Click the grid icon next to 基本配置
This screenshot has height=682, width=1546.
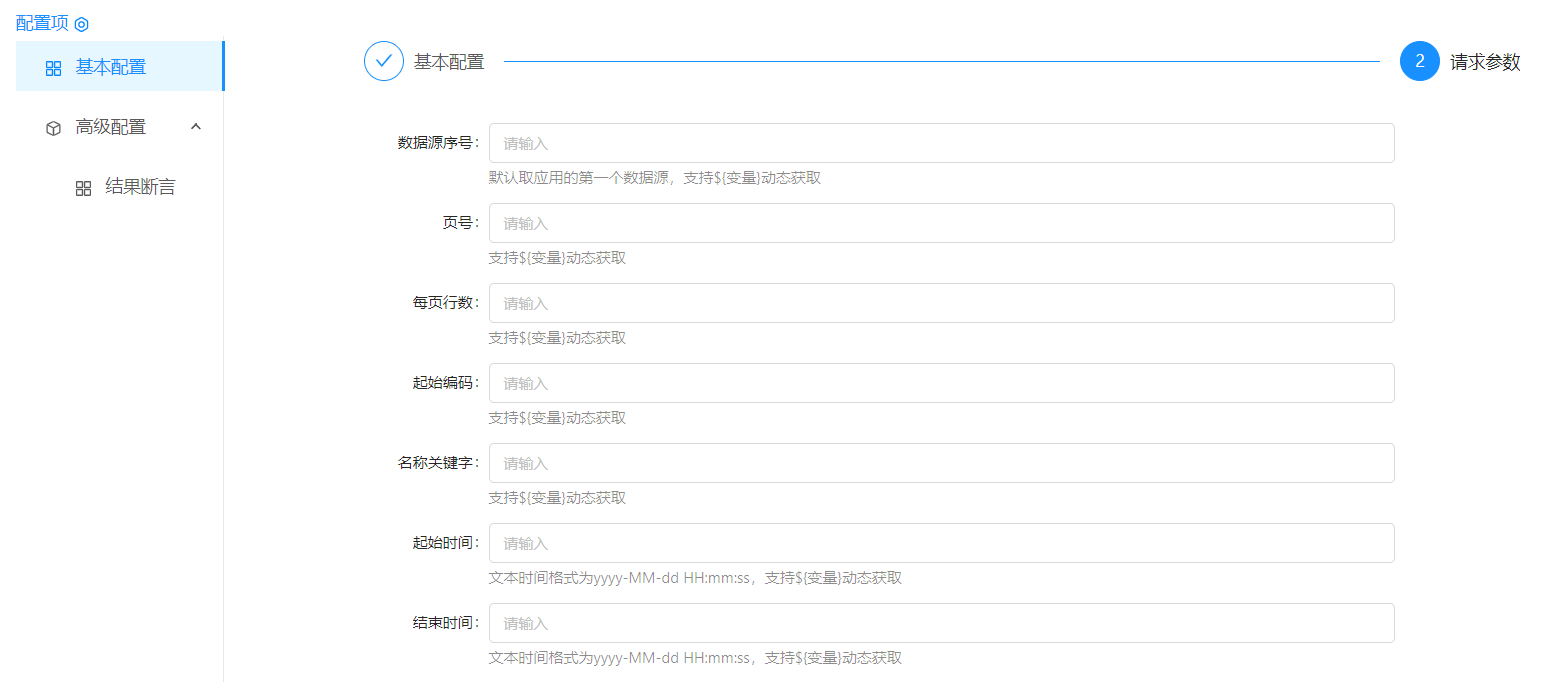[x=54, y=68]
